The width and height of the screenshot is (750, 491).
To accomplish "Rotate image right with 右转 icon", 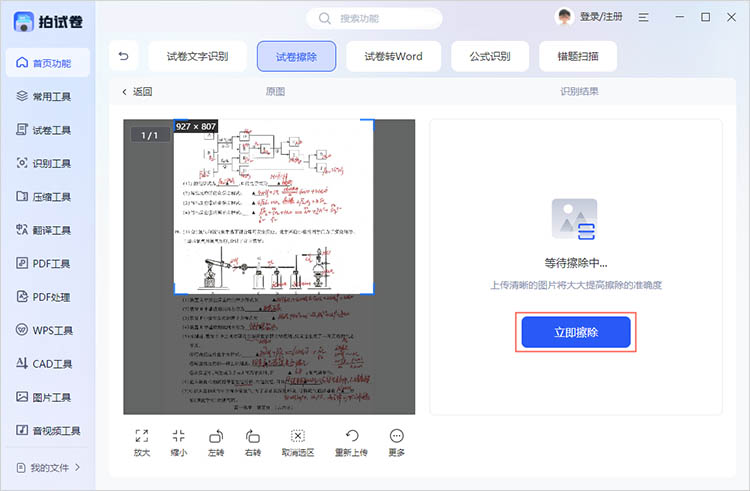I will coord(253,436).
